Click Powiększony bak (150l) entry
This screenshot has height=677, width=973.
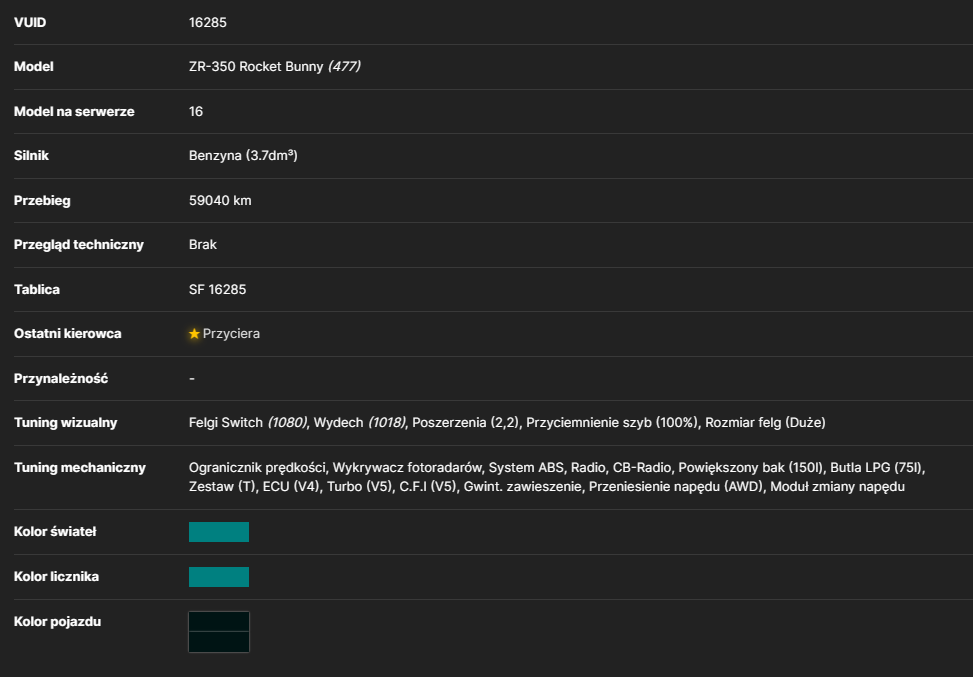(x=751, y=468)
